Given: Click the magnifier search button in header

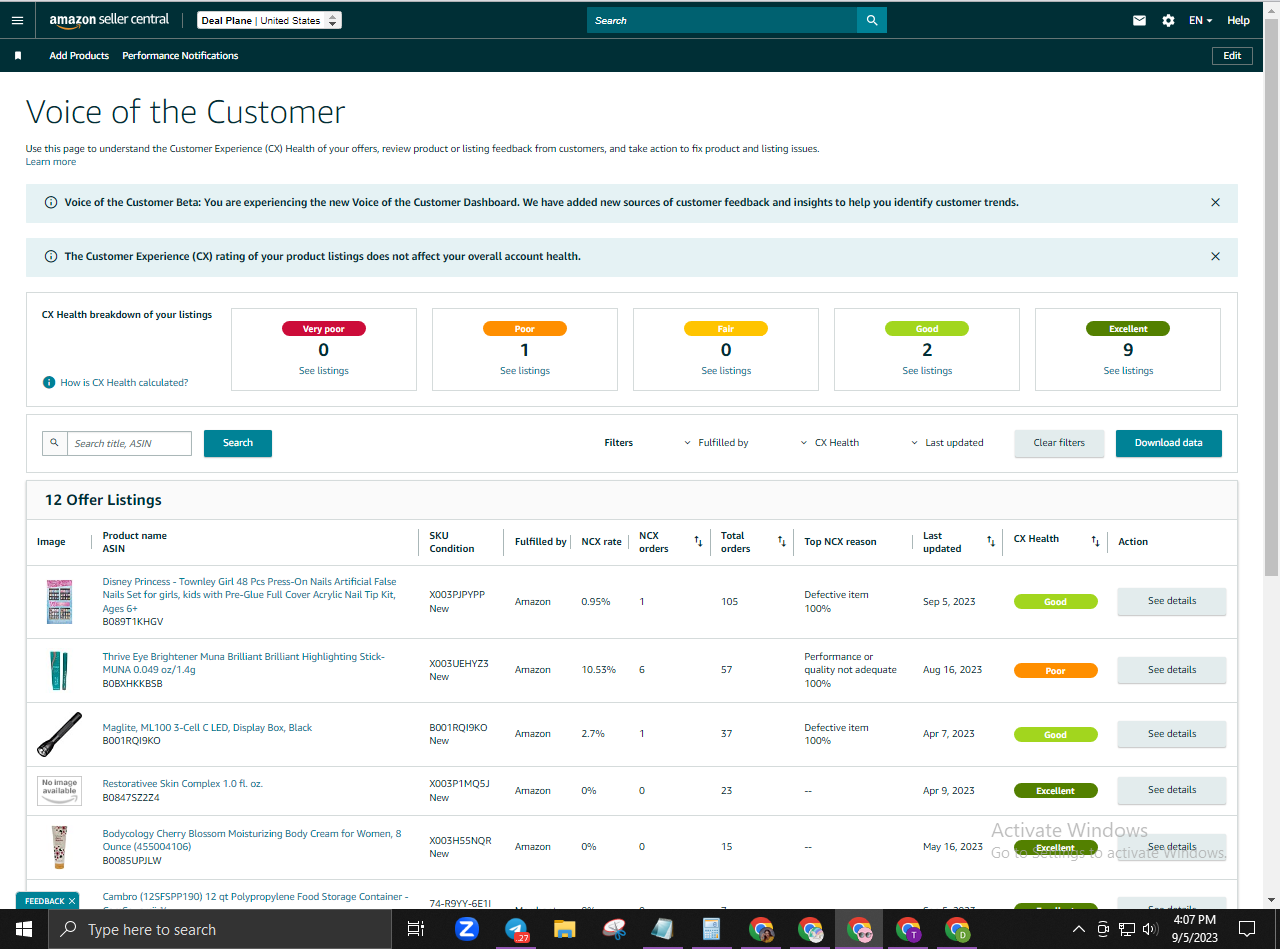Looking at the screenshot, I should [x=872, y=20].
